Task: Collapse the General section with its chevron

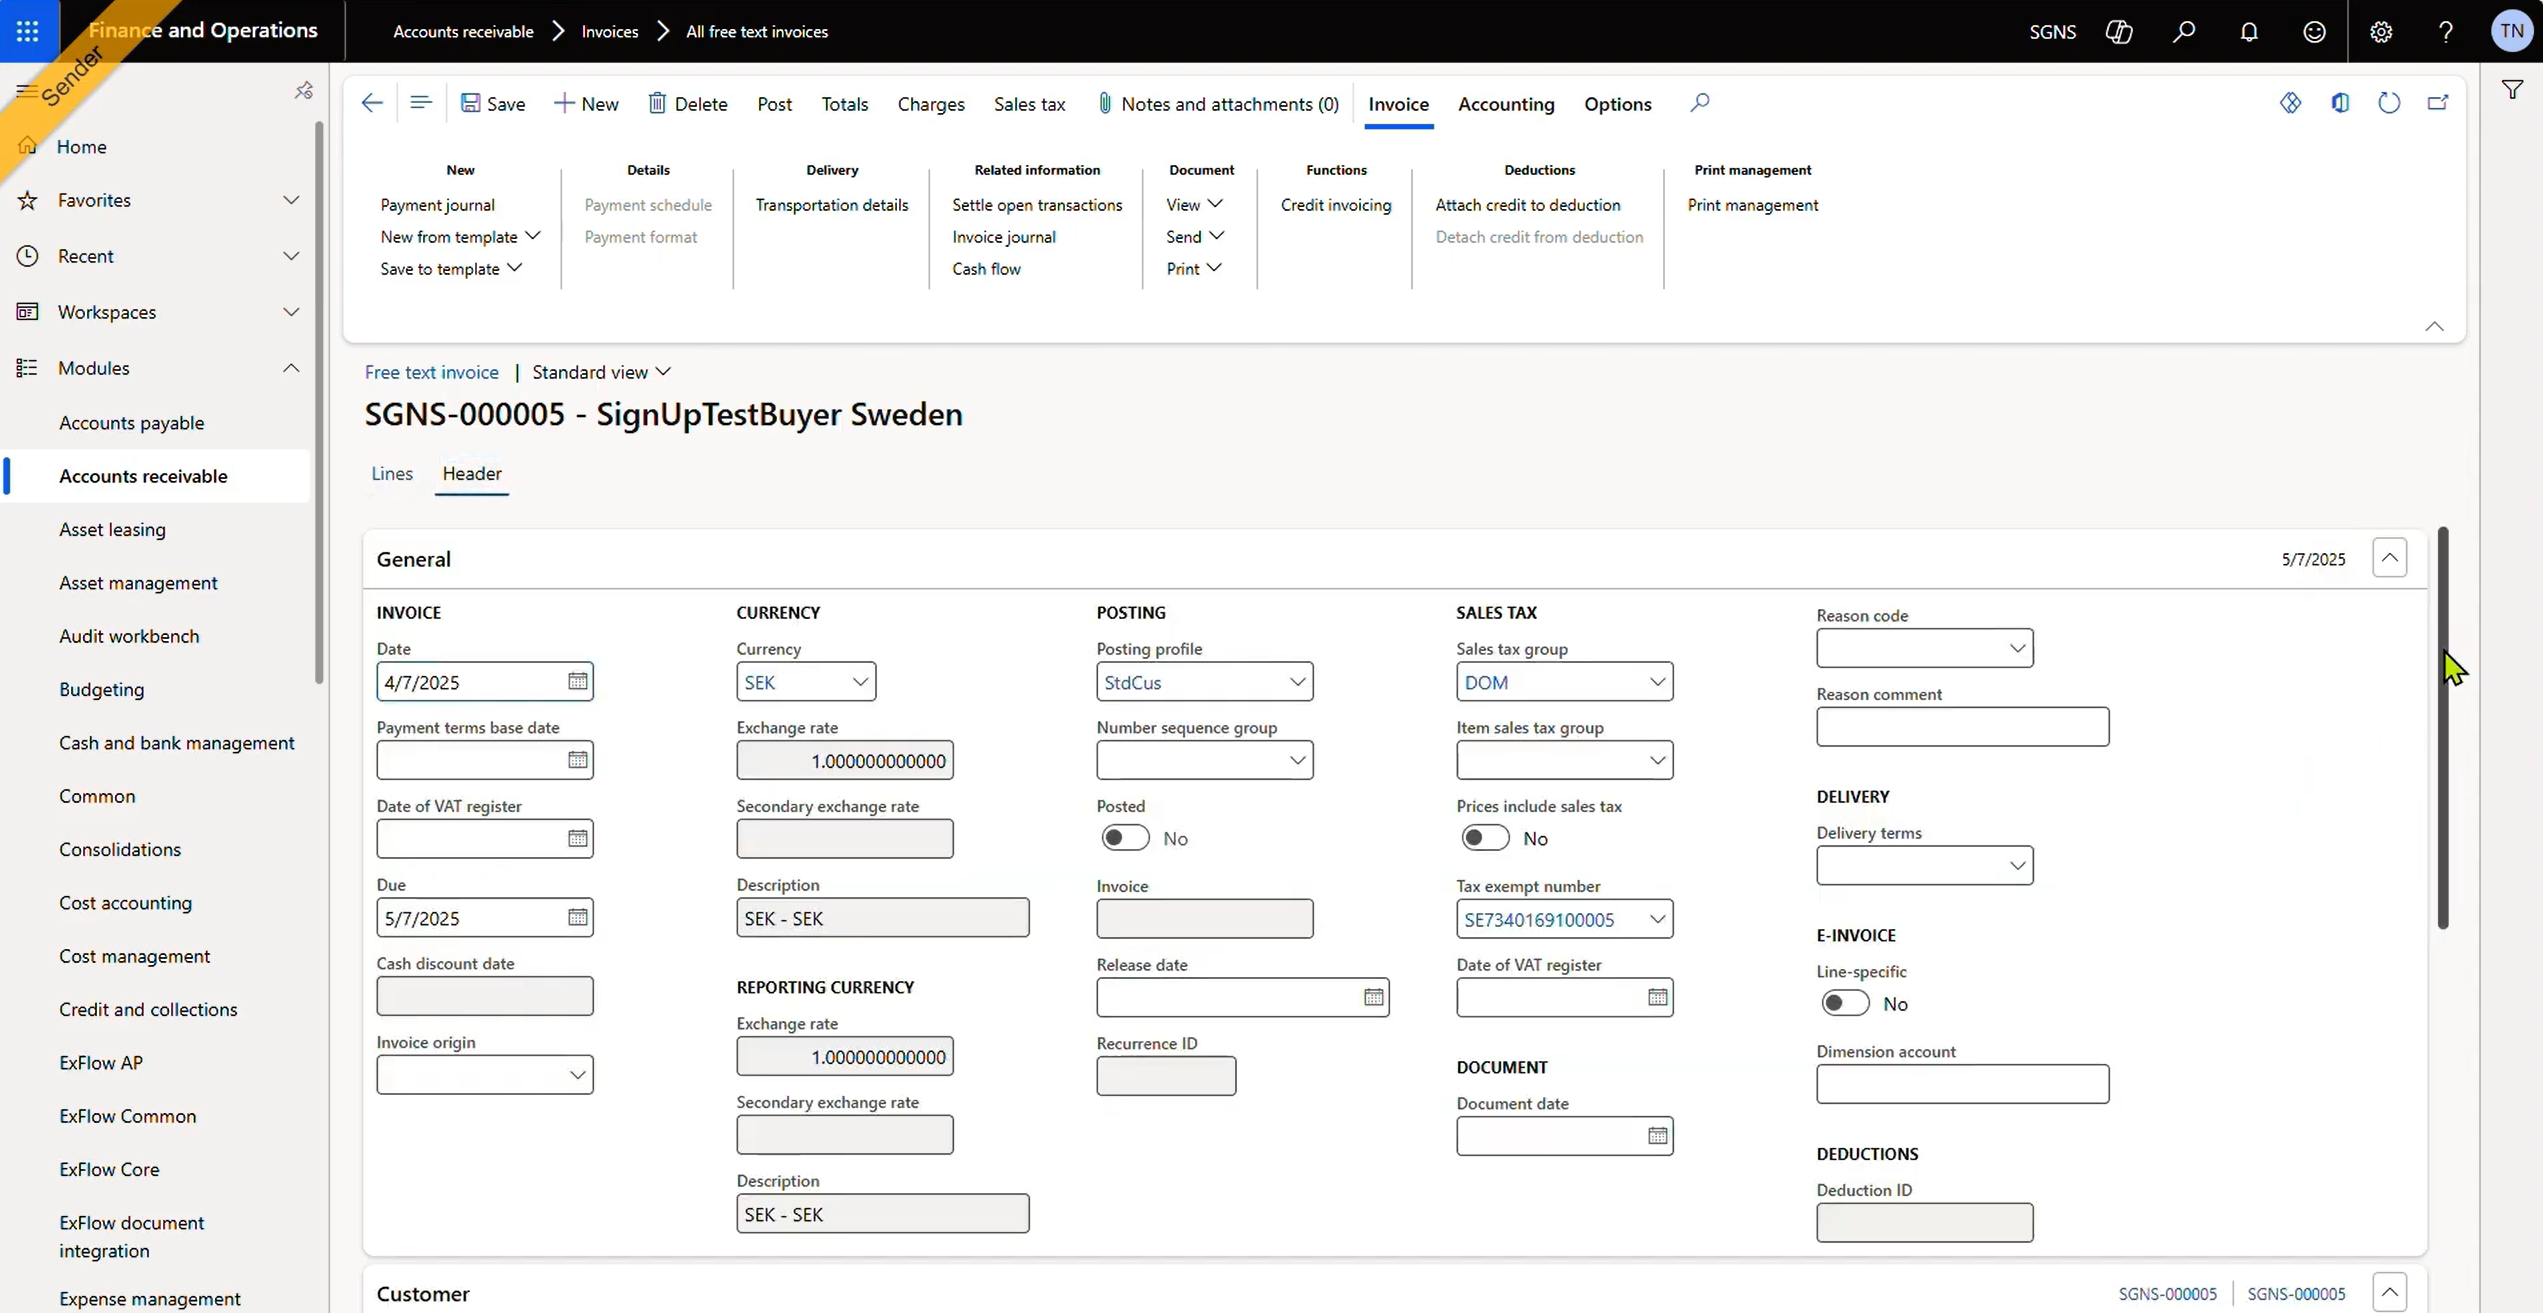Action: pos(2390,558)
